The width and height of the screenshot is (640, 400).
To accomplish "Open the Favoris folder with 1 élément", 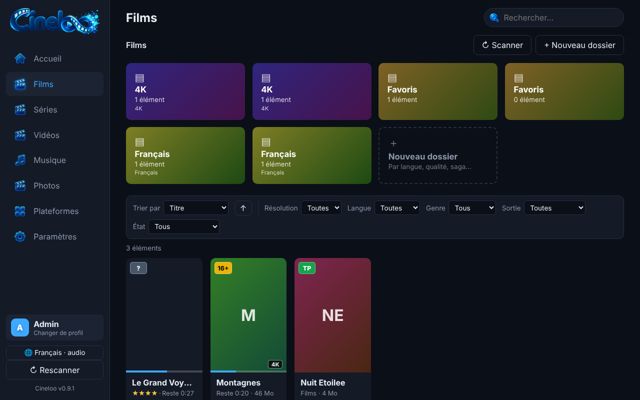I will [x=438, y=91].
